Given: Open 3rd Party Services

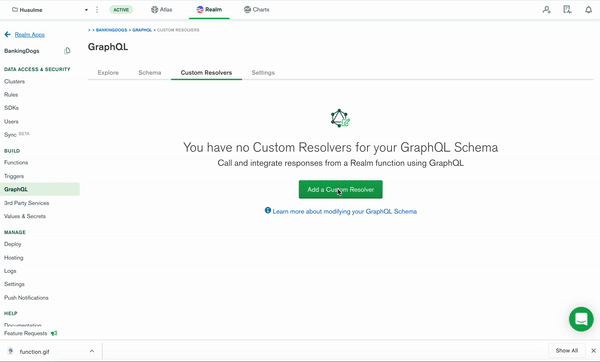Looking at the screenshot, I should (x=26, y=203).
